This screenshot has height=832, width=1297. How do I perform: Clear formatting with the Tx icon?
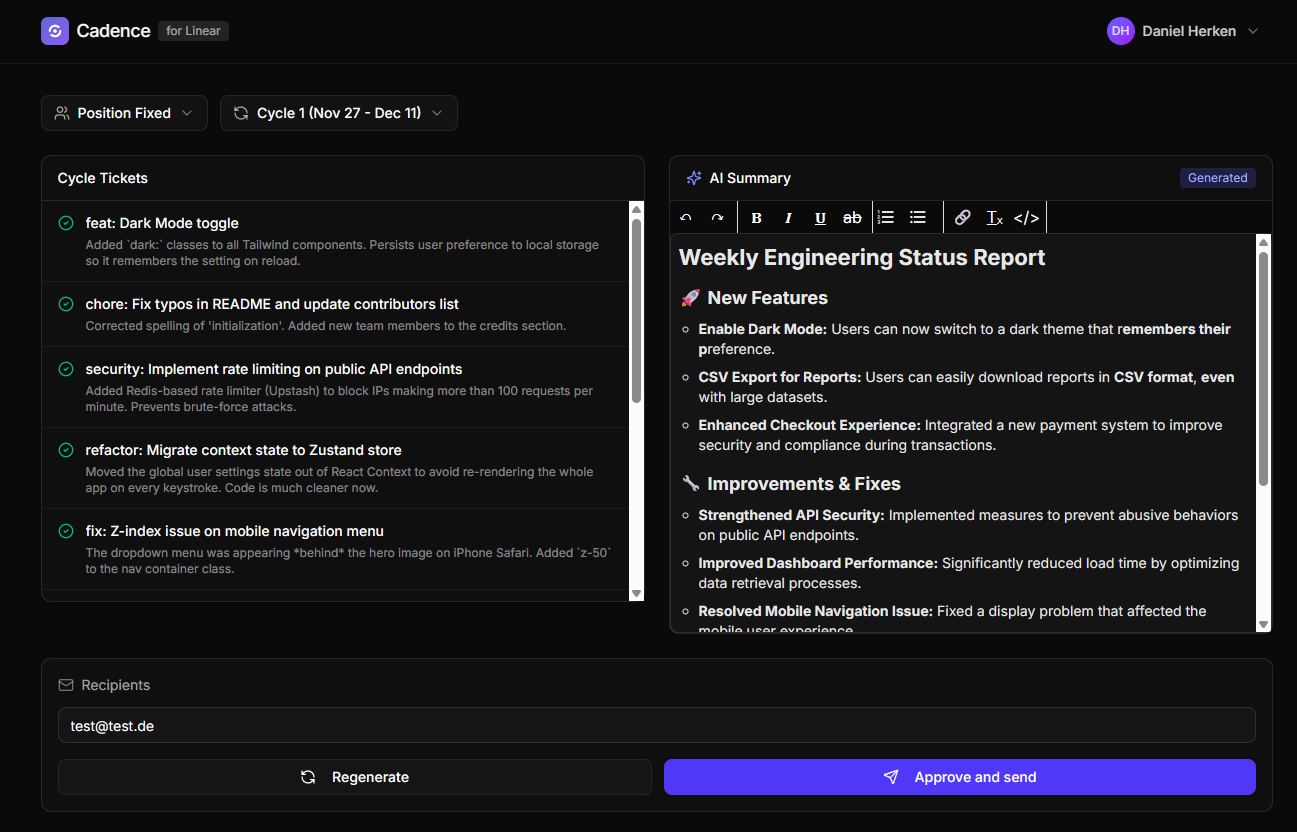tap(994, 218)
